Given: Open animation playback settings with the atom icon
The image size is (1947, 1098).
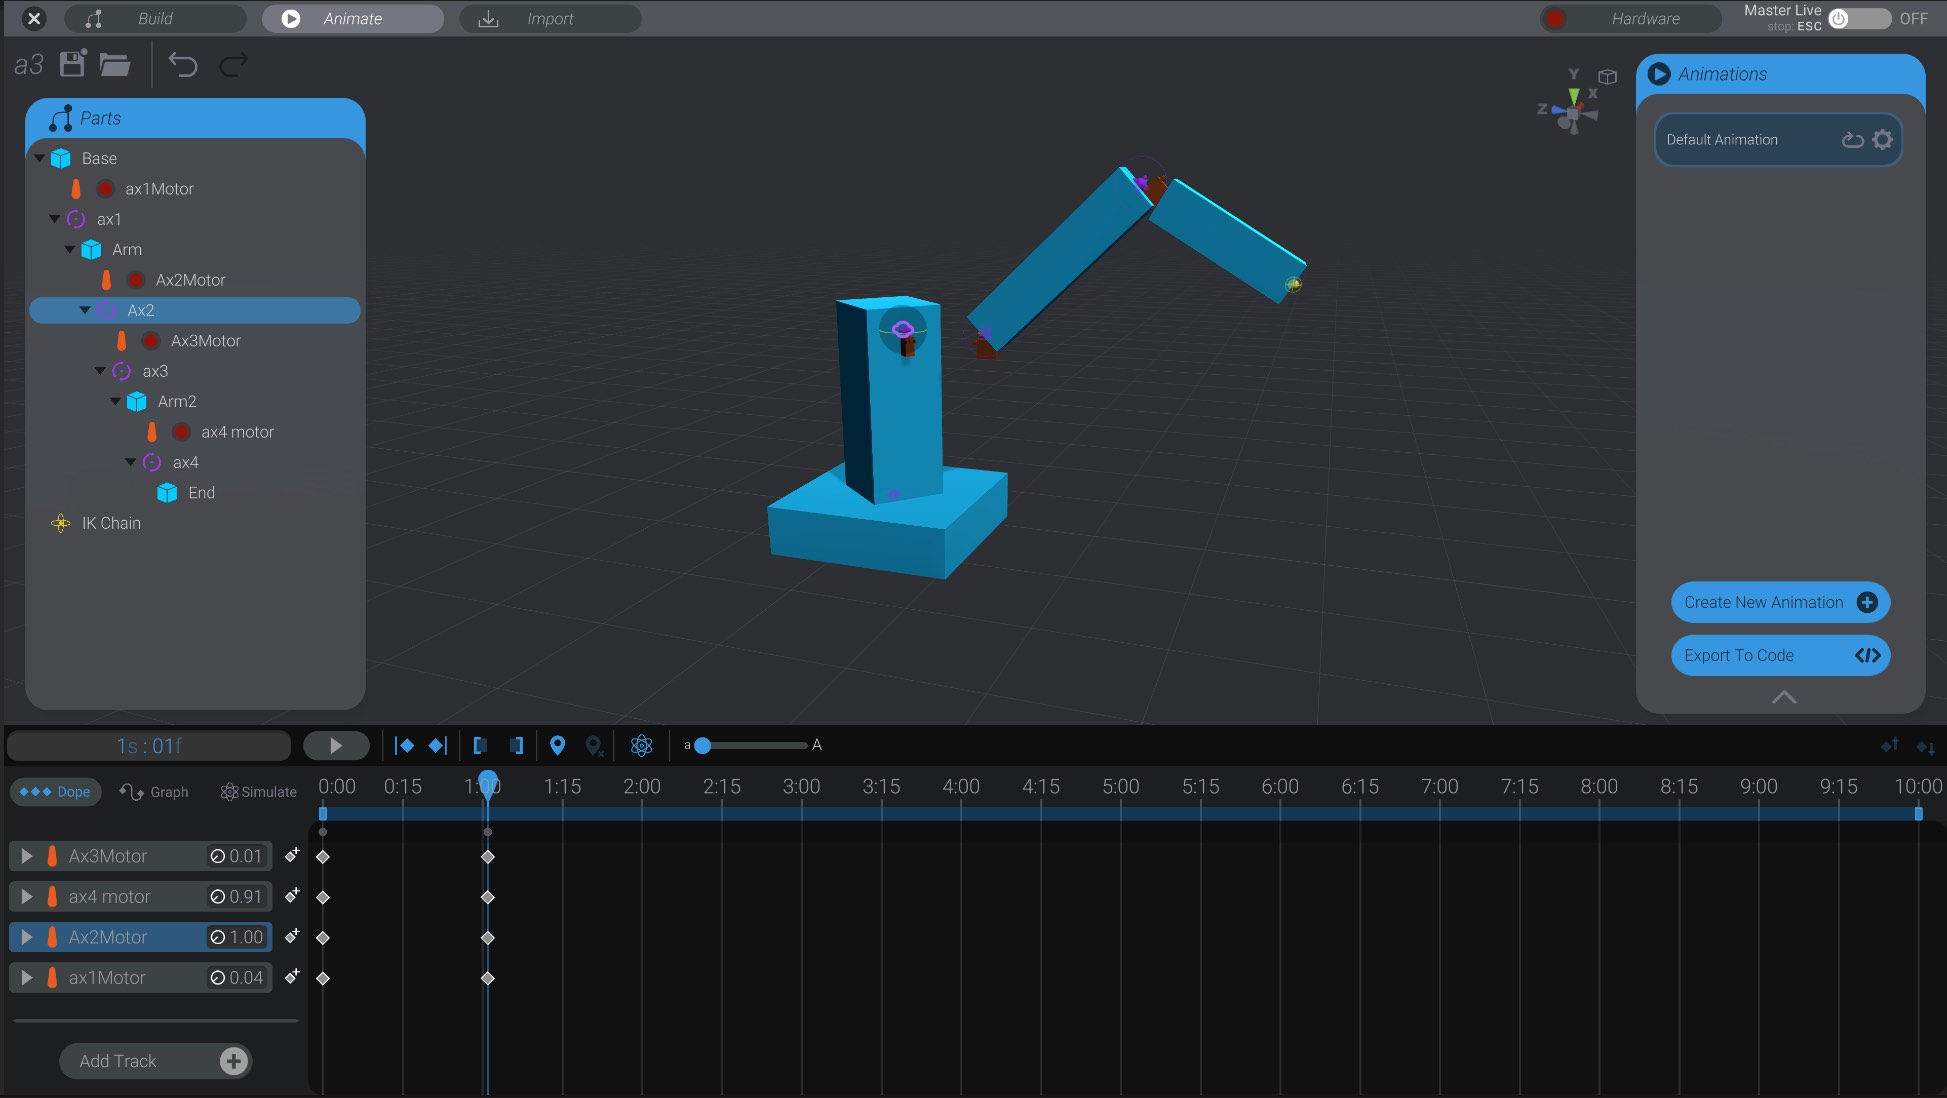Looking at the screenshot, I should pyautogui.click(x=641, y=745).
